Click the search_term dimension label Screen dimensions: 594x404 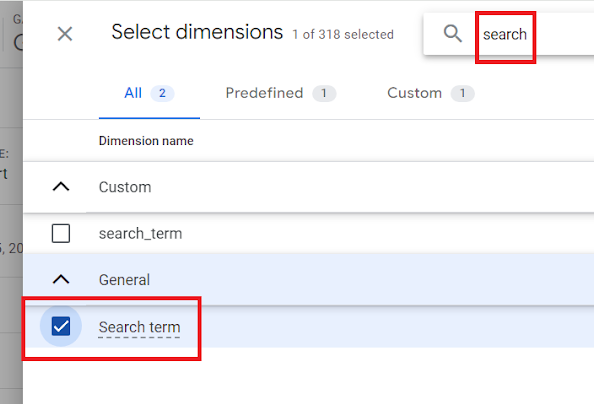click(x=141, y=233)
